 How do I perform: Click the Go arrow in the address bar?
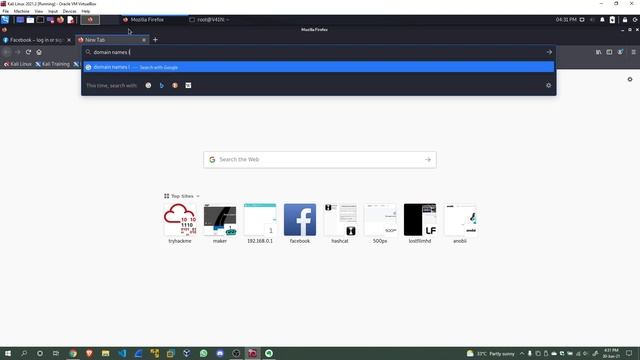pos(549,52)
